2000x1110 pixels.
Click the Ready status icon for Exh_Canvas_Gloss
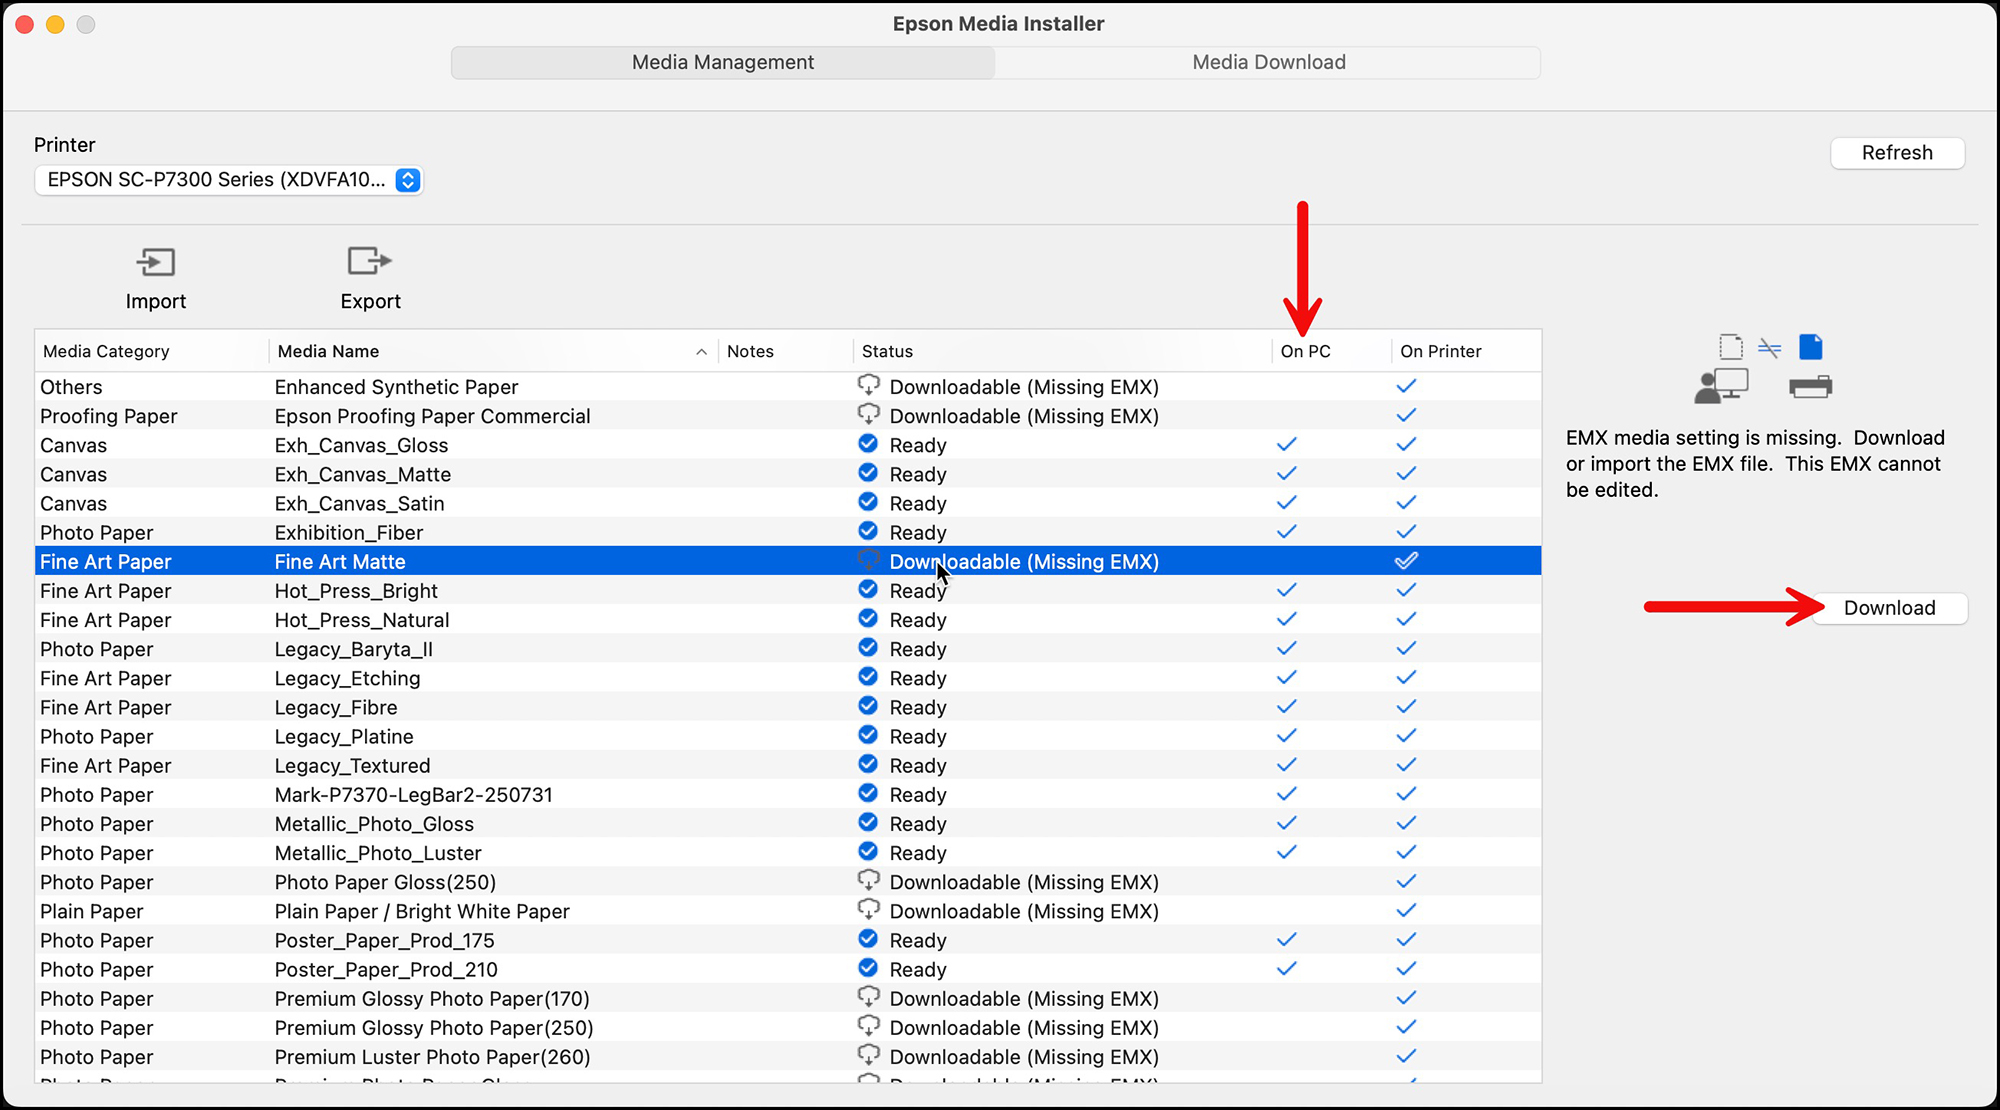click(868, 443)
